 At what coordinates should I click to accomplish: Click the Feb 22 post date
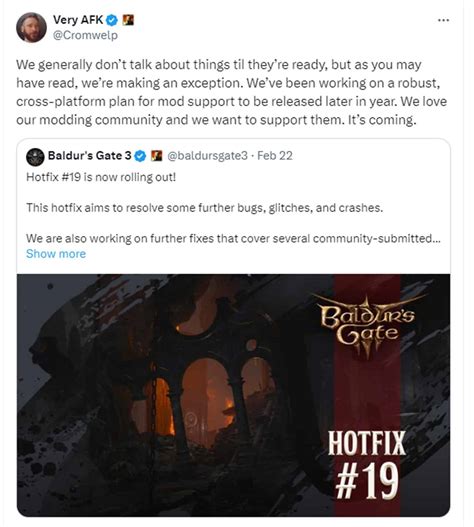[275, 156]
